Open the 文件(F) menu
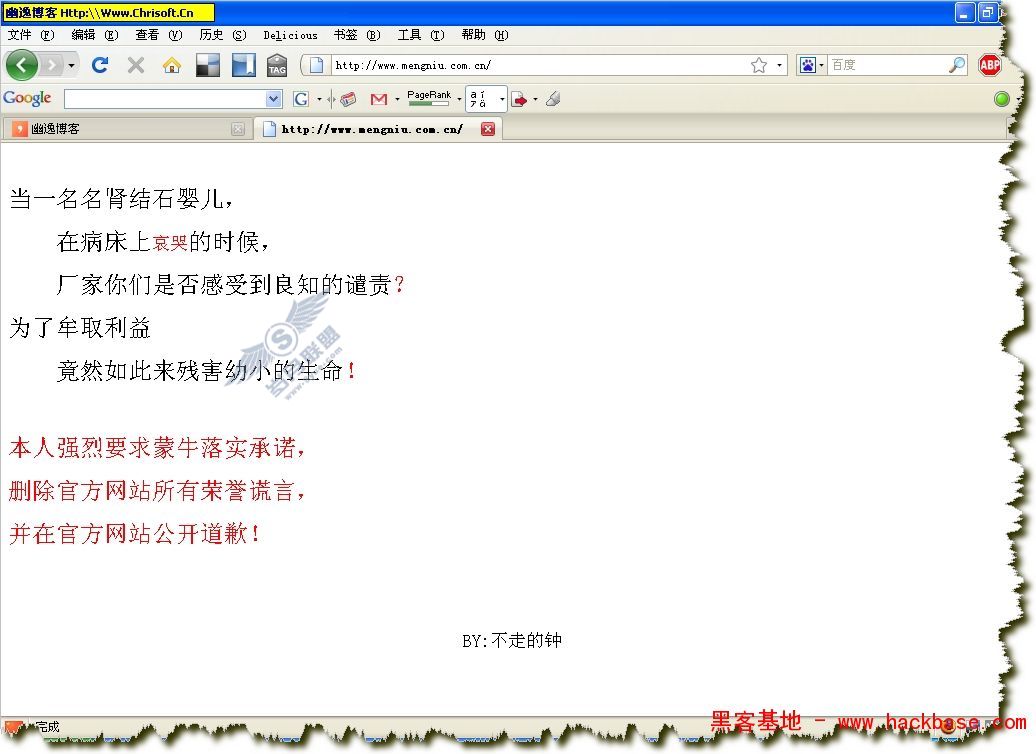Viewport: 1036px width, 754px height. [x=30, y=35]
